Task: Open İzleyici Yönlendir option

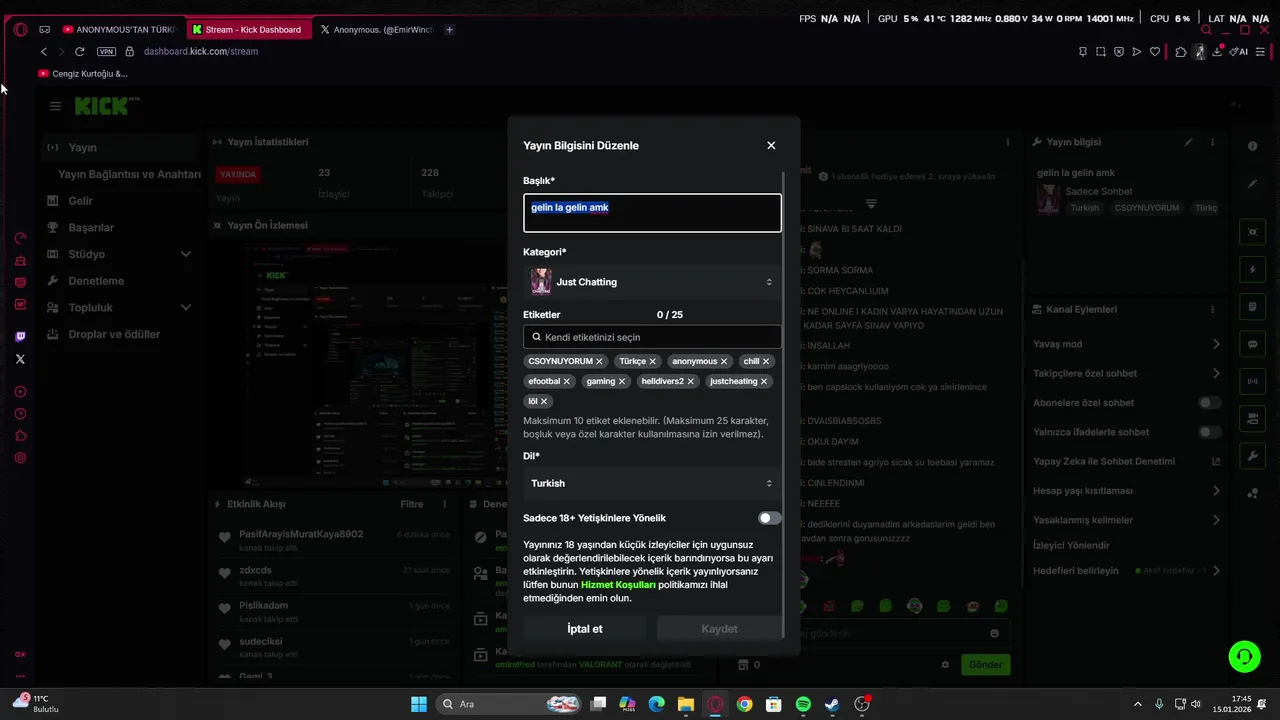Action: point(1071,546)
